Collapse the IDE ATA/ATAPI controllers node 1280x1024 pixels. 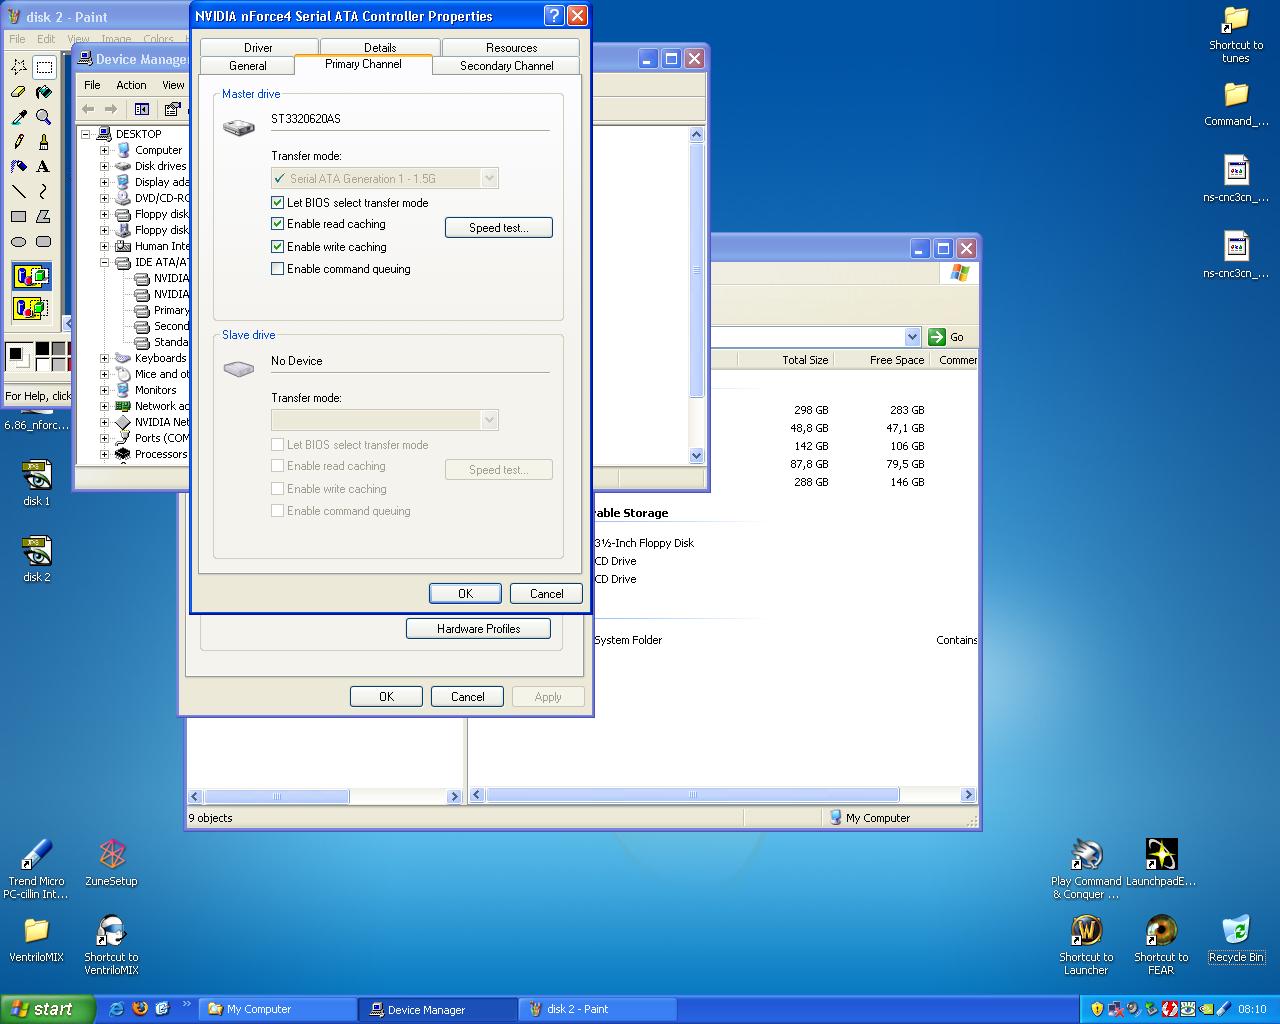(x=104, y=262)
